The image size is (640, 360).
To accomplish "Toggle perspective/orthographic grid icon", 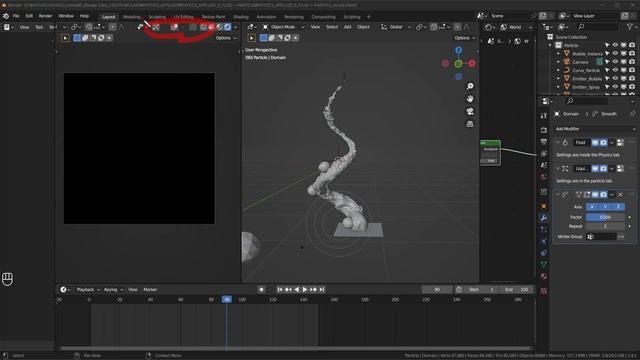I will 470,124.
